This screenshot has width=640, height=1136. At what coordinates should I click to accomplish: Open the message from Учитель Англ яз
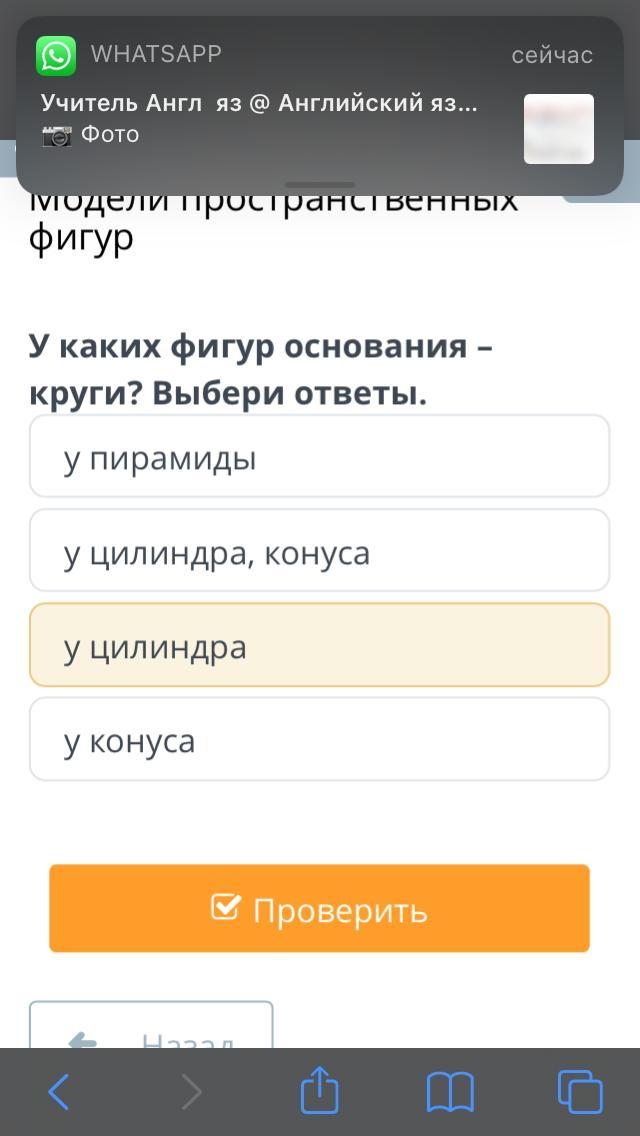click(259, 103)
